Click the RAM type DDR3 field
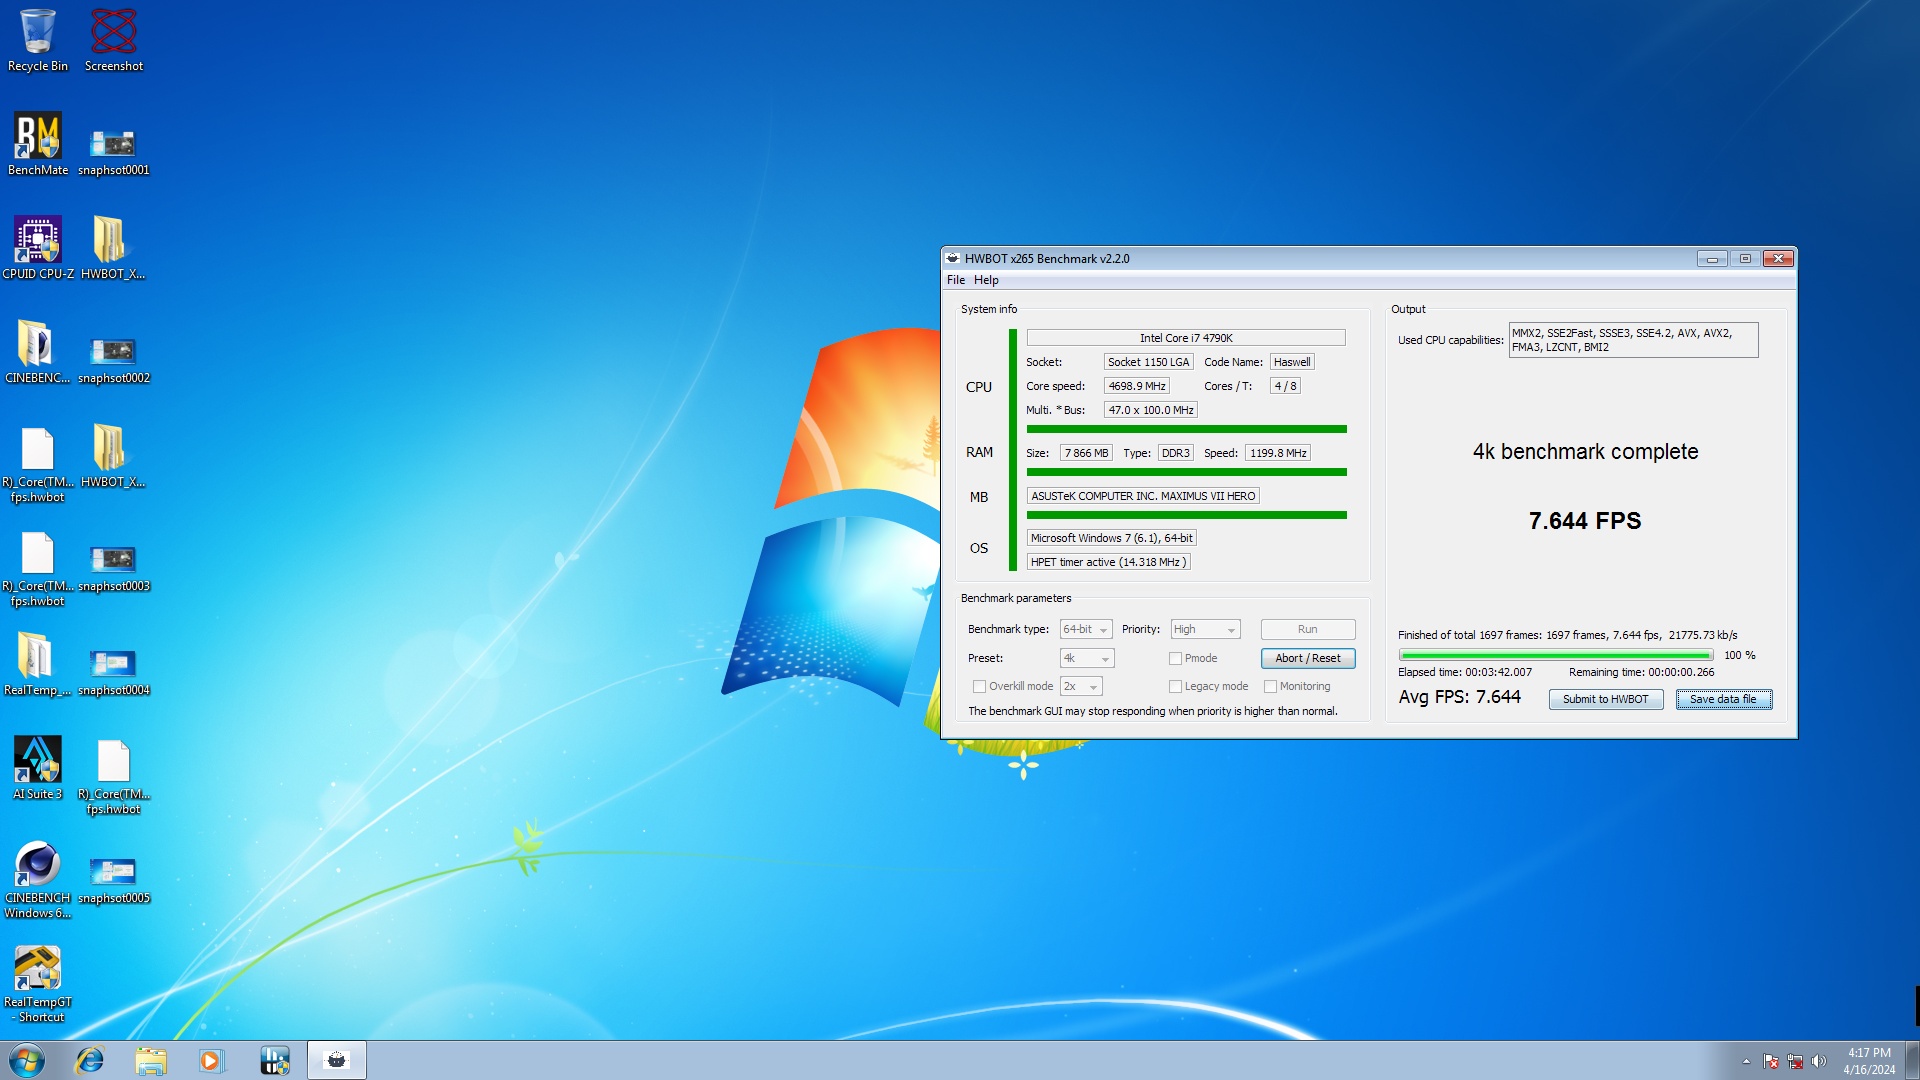The image size is (1920, 1080). point(1176,453)
